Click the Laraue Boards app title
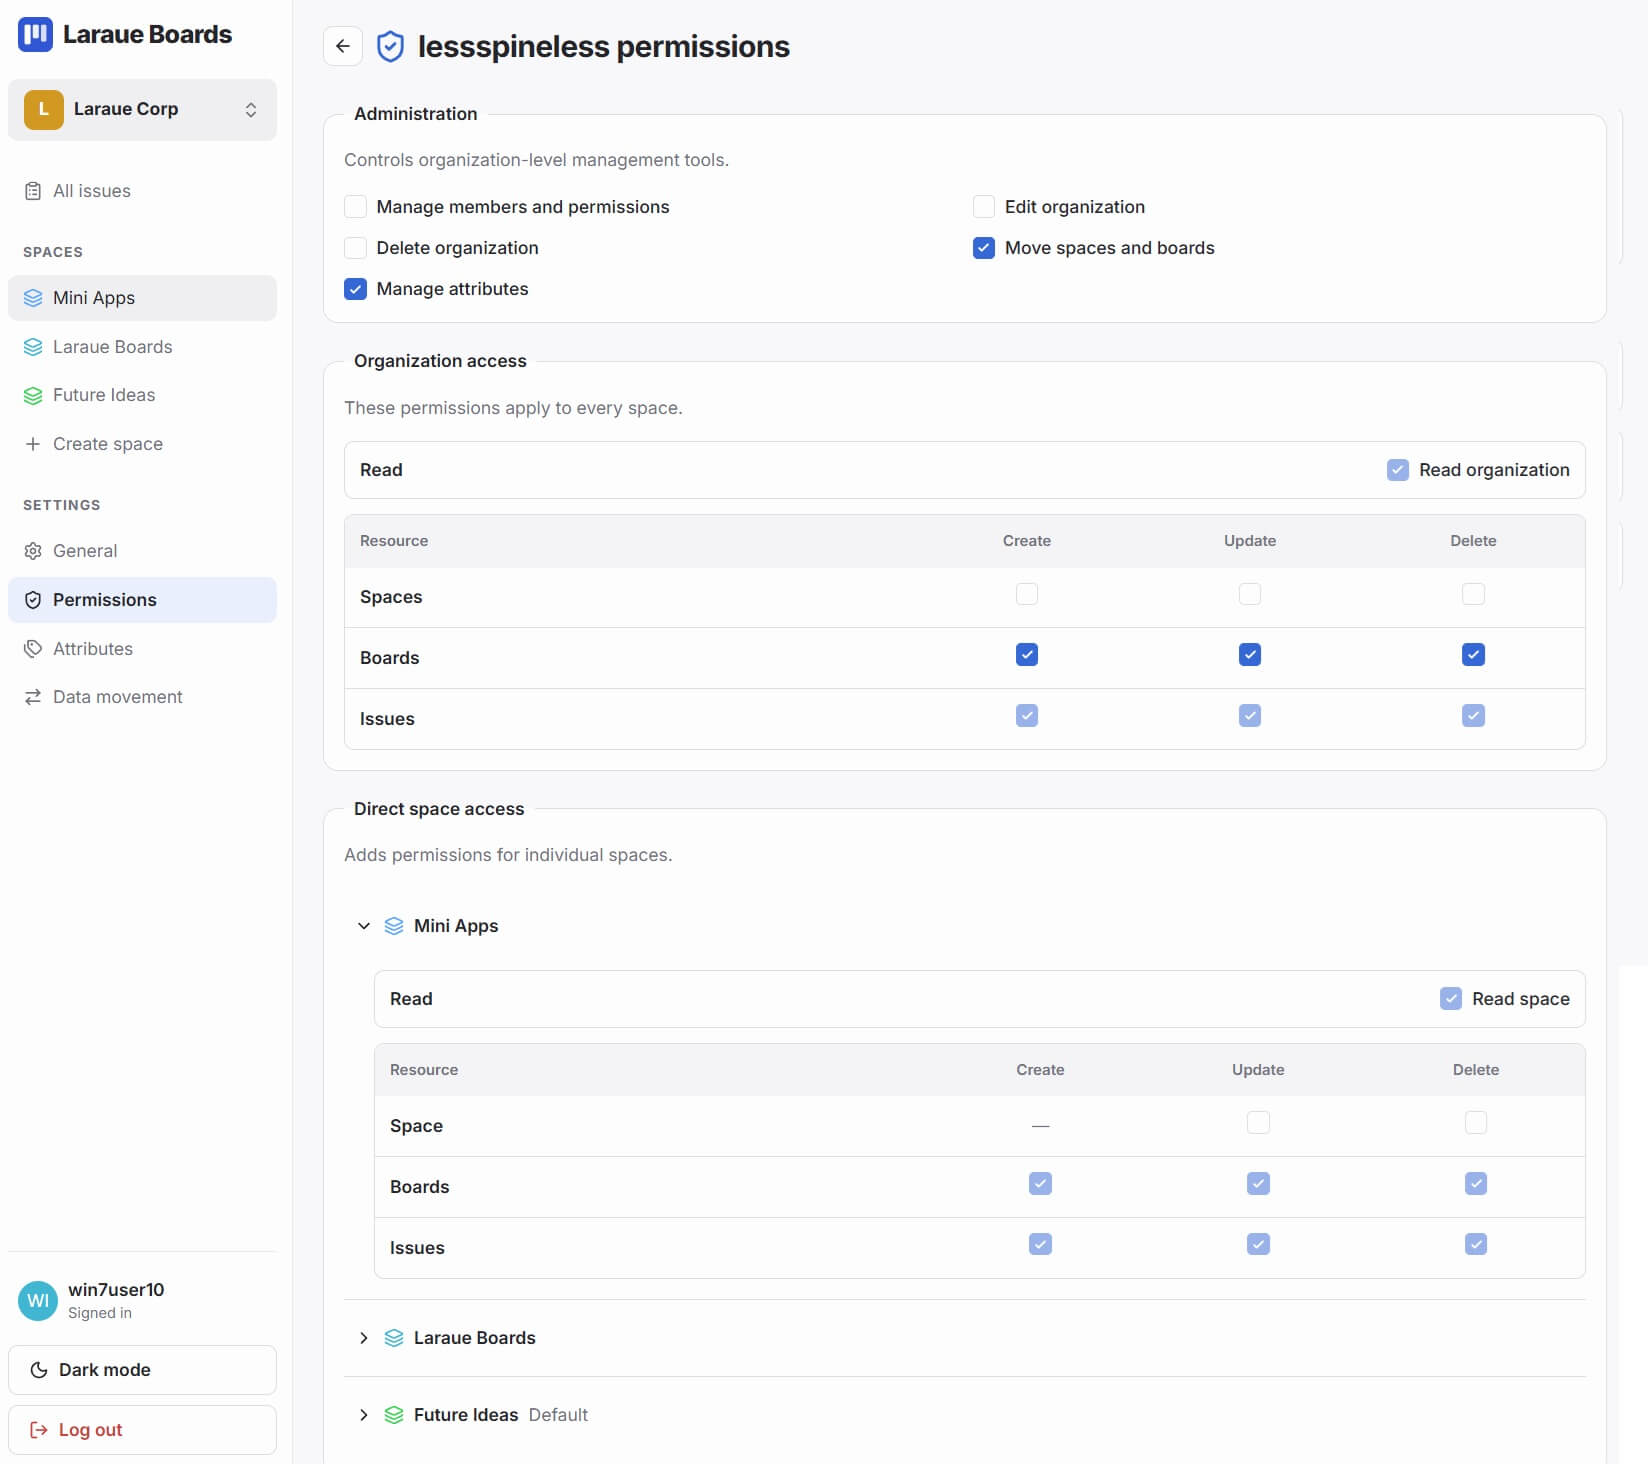 (147, 34)
